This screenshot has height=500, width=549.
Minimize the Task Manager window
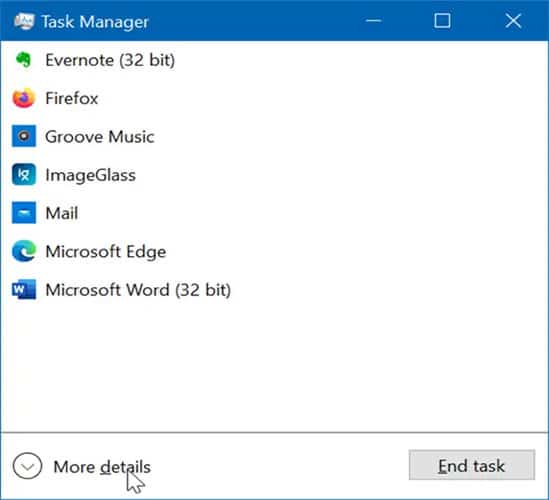pyautogui.click(x=374, y=21)
